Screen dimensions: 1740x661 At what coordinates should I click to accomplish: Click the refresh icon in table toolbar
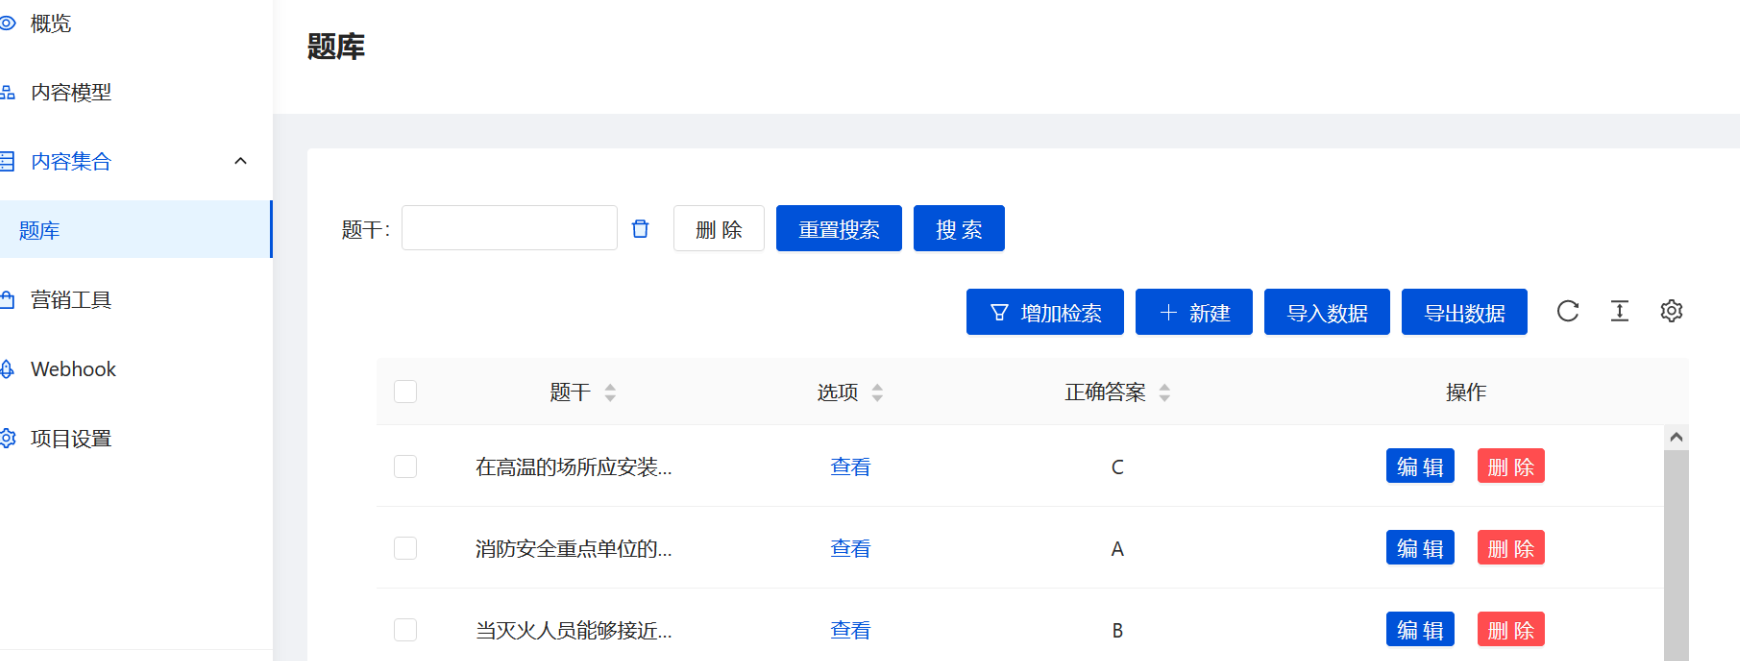tap(1568, 311)
